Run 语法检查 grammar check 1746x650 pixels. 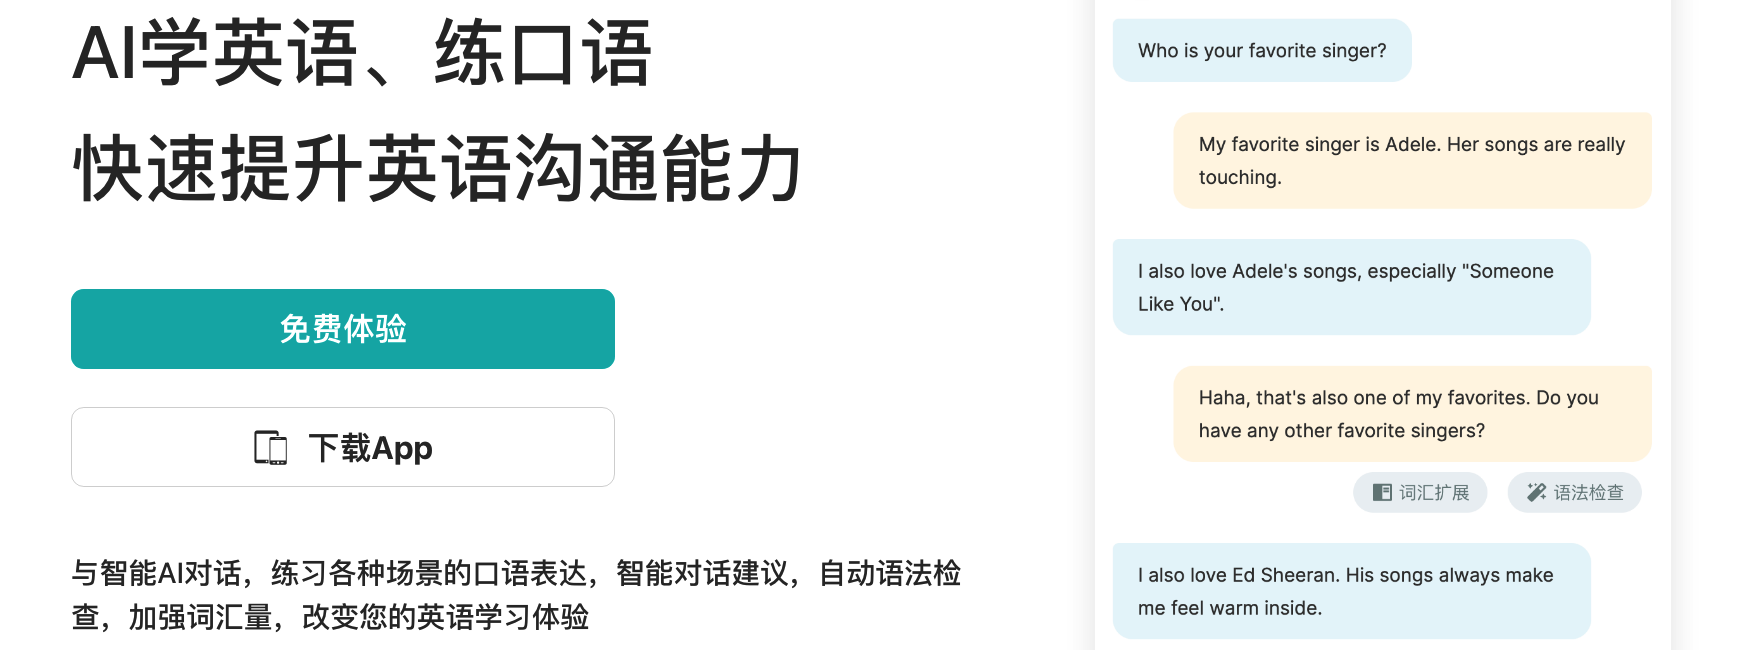[x=1574, y=492]
